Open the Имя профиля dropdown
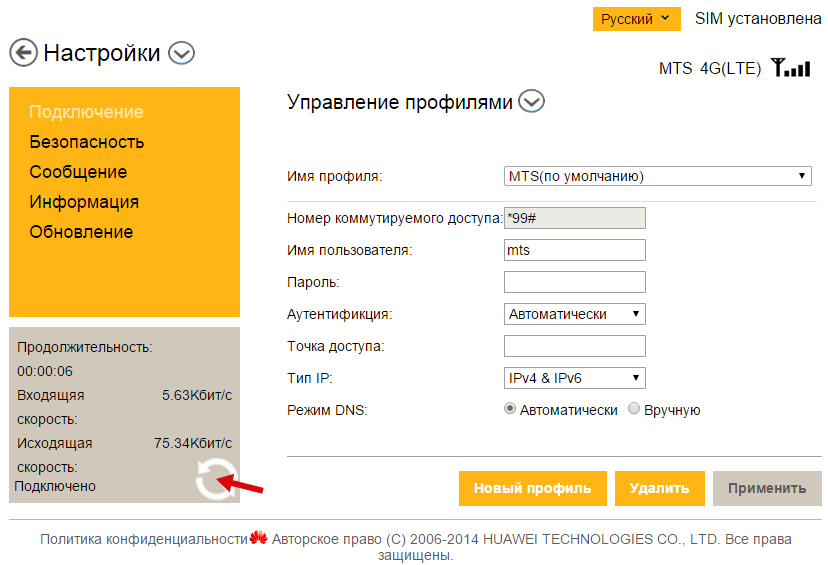This screenshot has height=565, width=828. pos(657,177)
